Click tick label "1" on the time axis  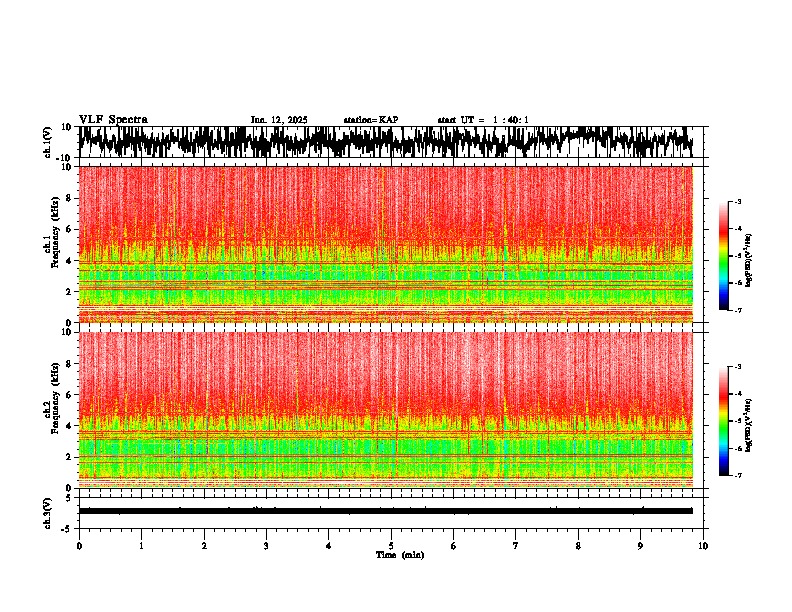click(141, 546)
